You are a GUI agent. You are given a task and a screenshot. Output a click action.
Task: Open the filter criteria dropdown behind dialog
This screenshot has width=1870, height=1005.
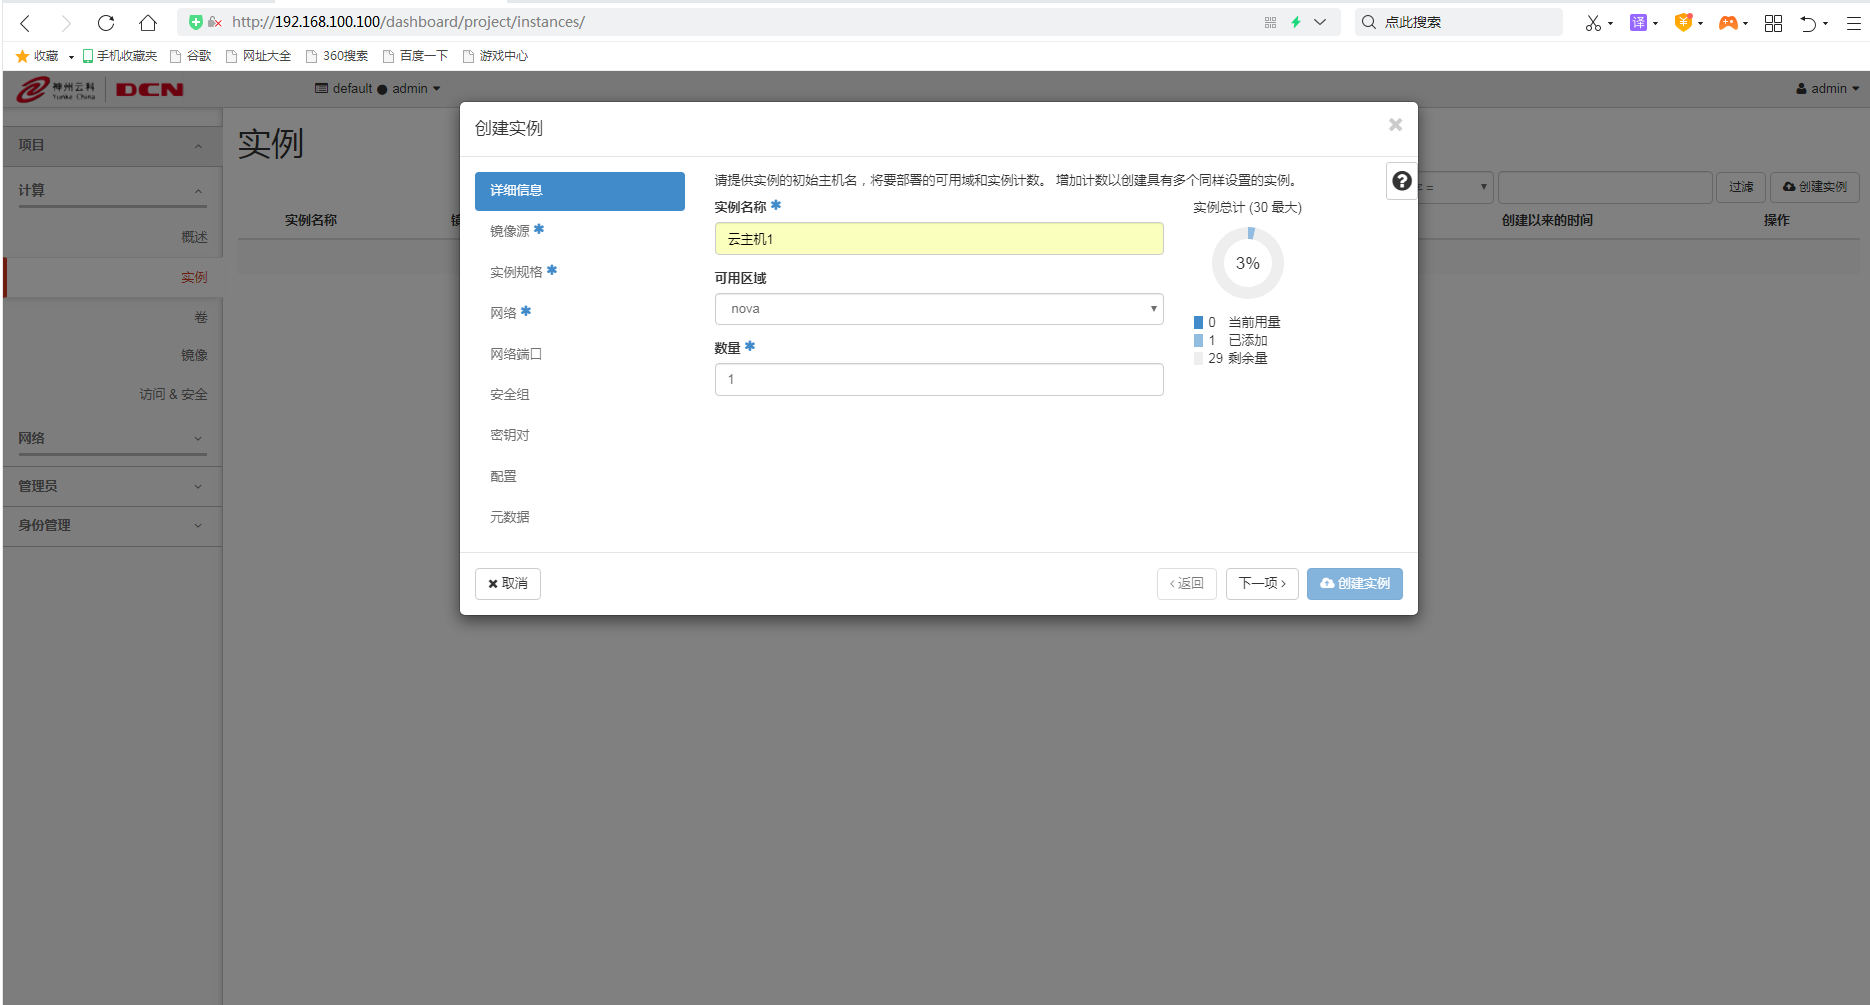[1455, 187]
